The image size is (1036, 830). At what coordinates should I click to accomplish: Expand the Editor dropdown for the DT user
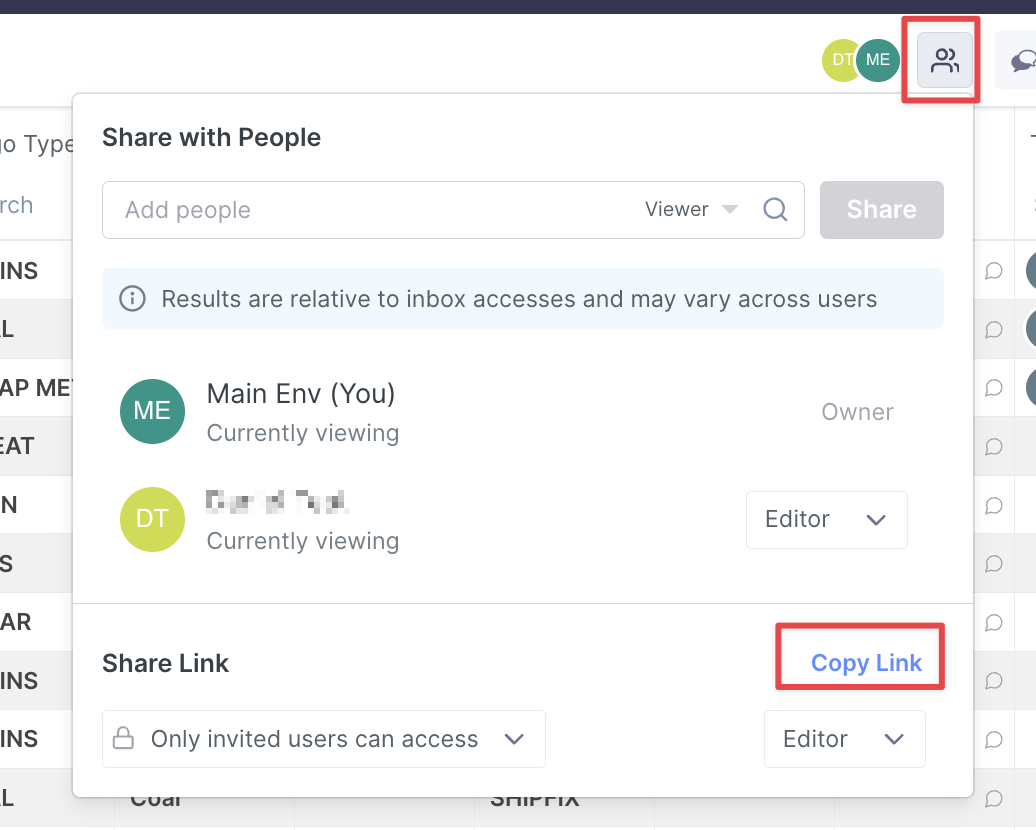pyautogui.click(x=826, y=520)
